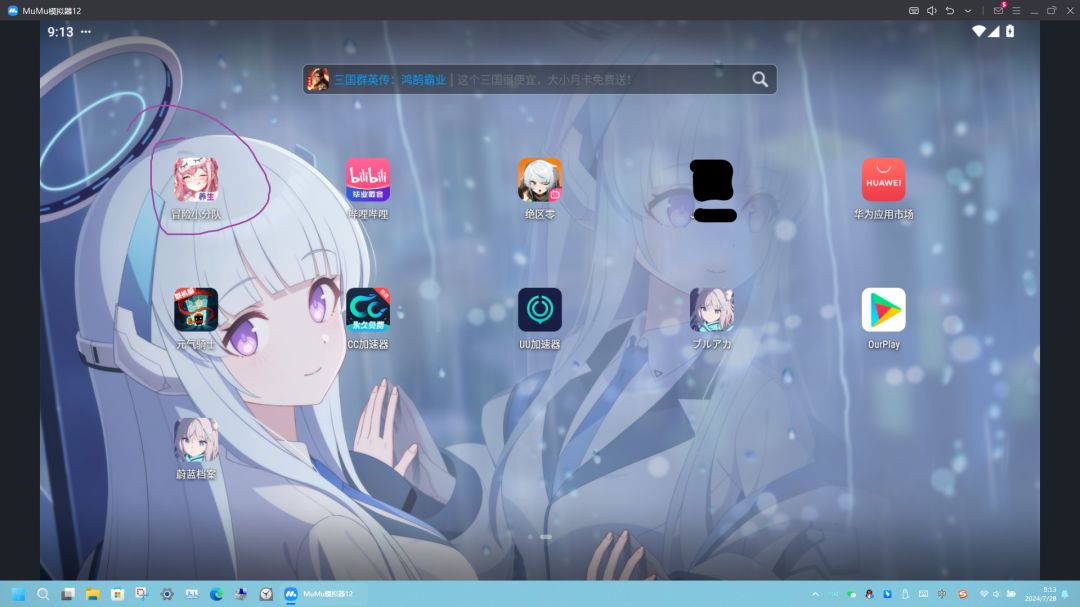
Task: Open the Windows notification bell
Action: [x=1066, y=594]
